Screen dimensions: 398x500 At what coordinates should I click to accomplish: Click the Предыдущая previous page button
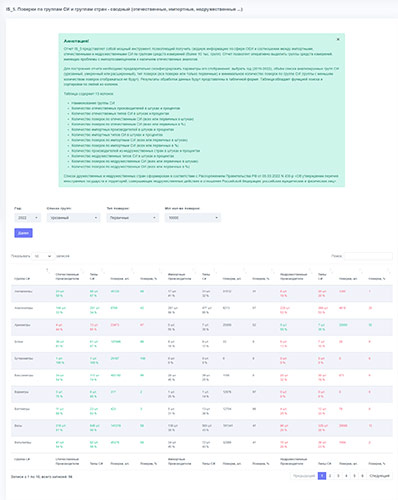304,476
